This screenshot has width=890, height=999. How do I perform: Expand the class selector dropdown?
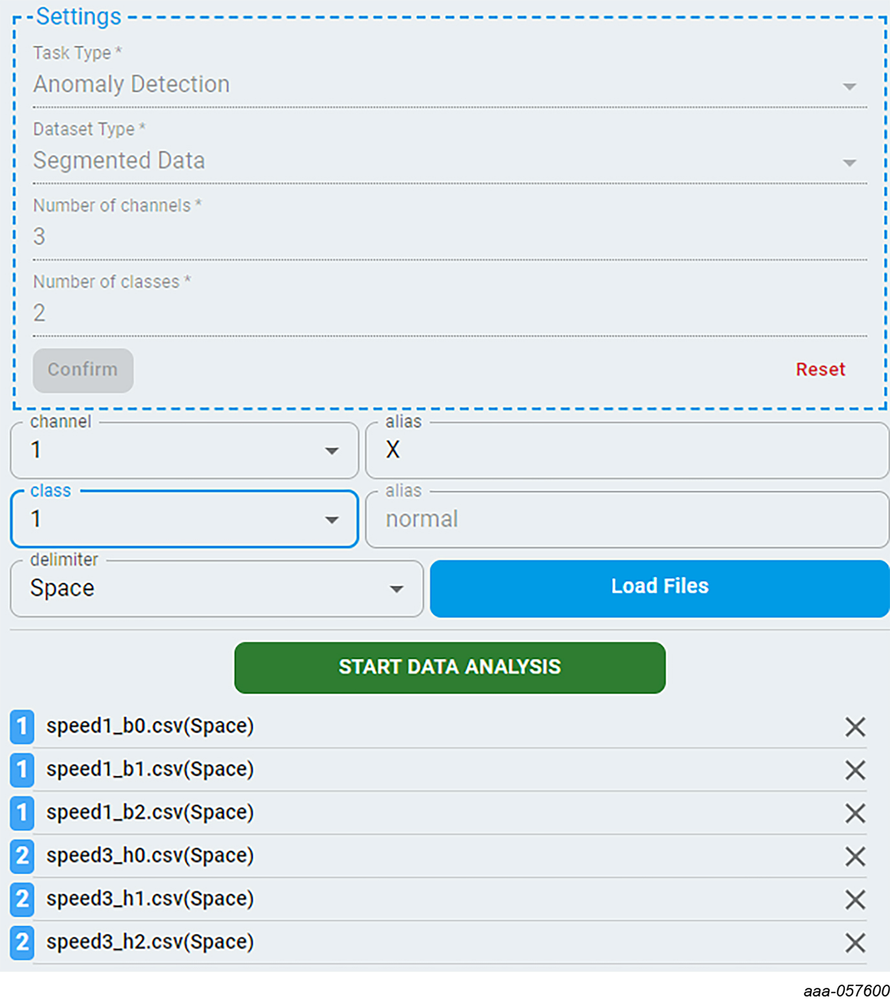[332, 520]
